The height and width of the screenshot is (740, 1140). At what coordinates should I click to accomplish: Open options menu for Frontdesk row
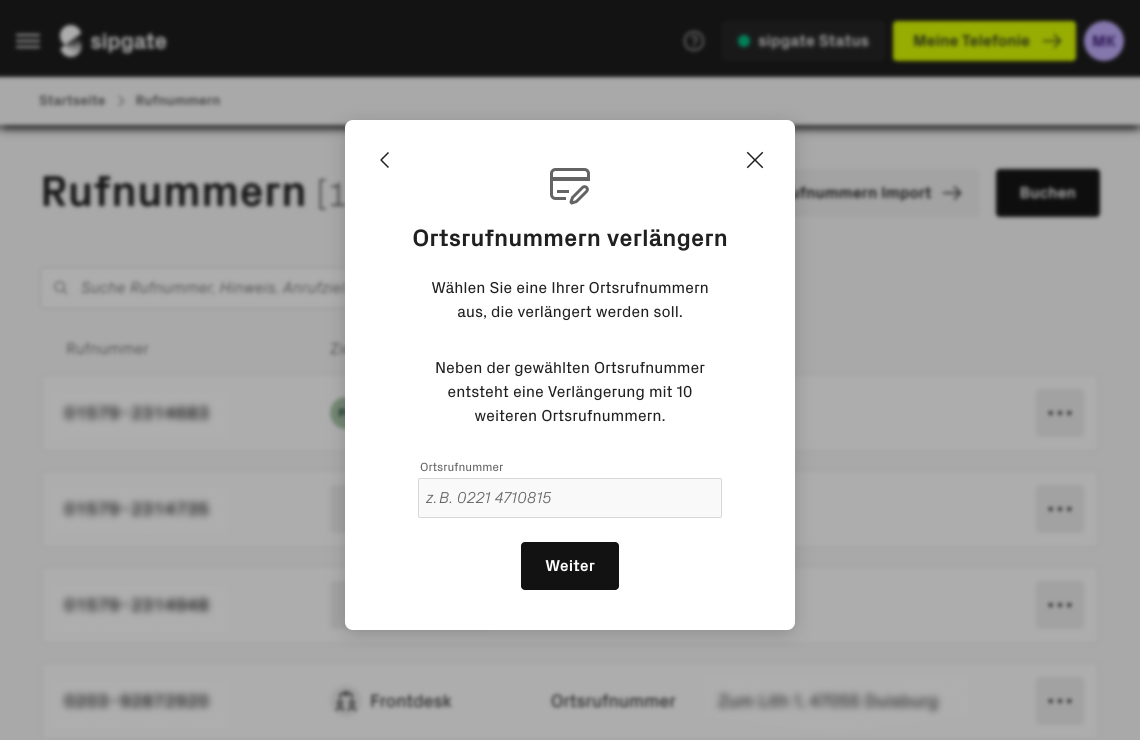tap(1060, 701)
